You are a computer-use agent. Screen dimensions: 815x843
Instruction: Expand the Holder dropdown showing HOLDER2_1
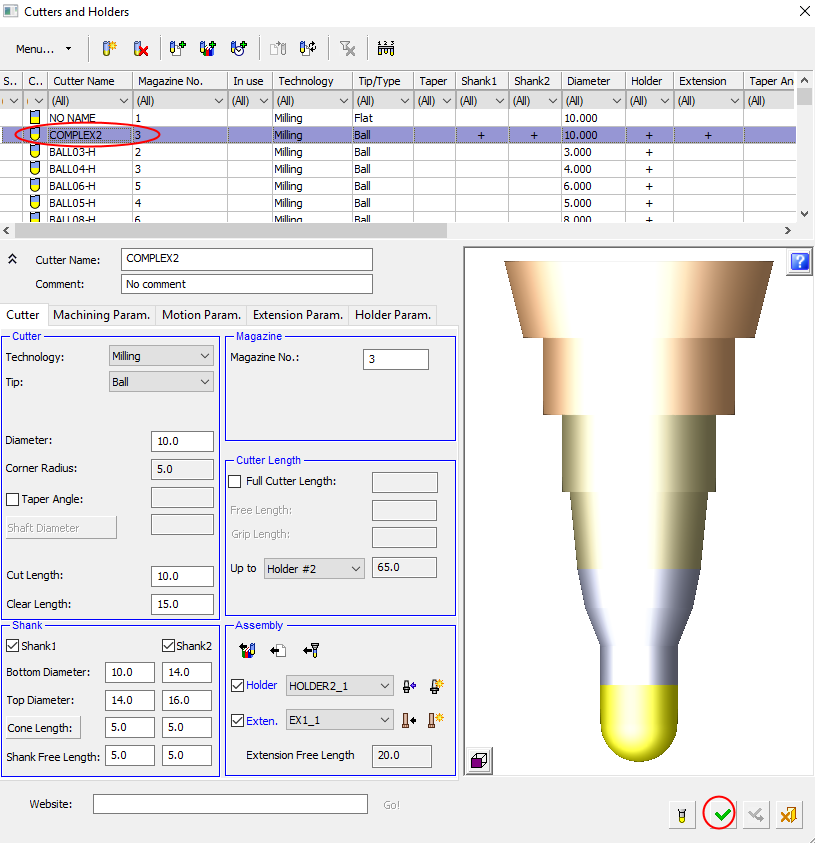(339, 686)
